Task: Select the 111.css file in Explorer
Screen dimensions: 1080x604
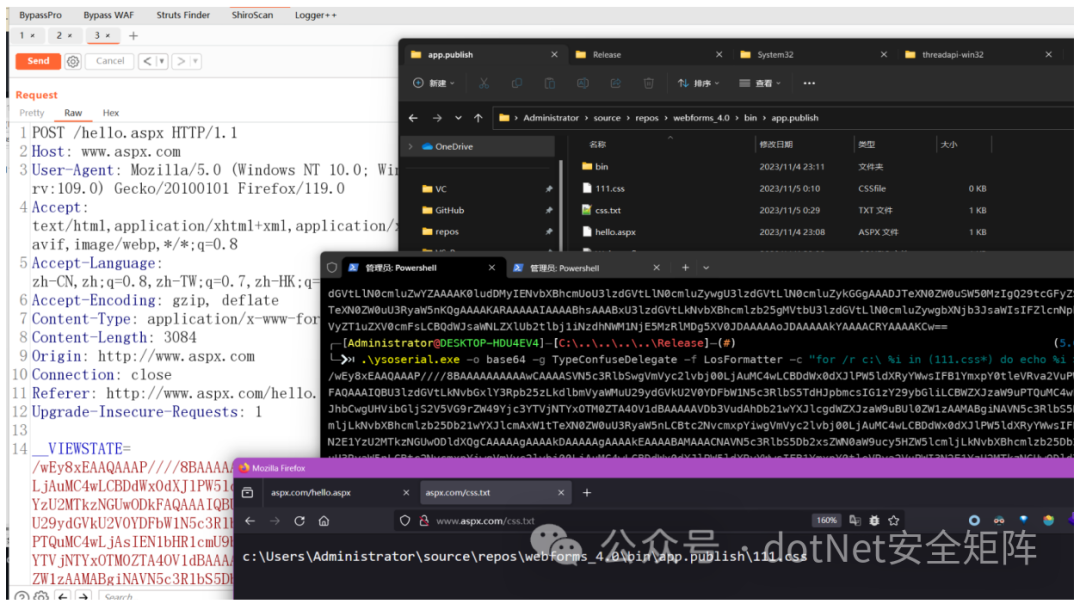Action: 610,188
